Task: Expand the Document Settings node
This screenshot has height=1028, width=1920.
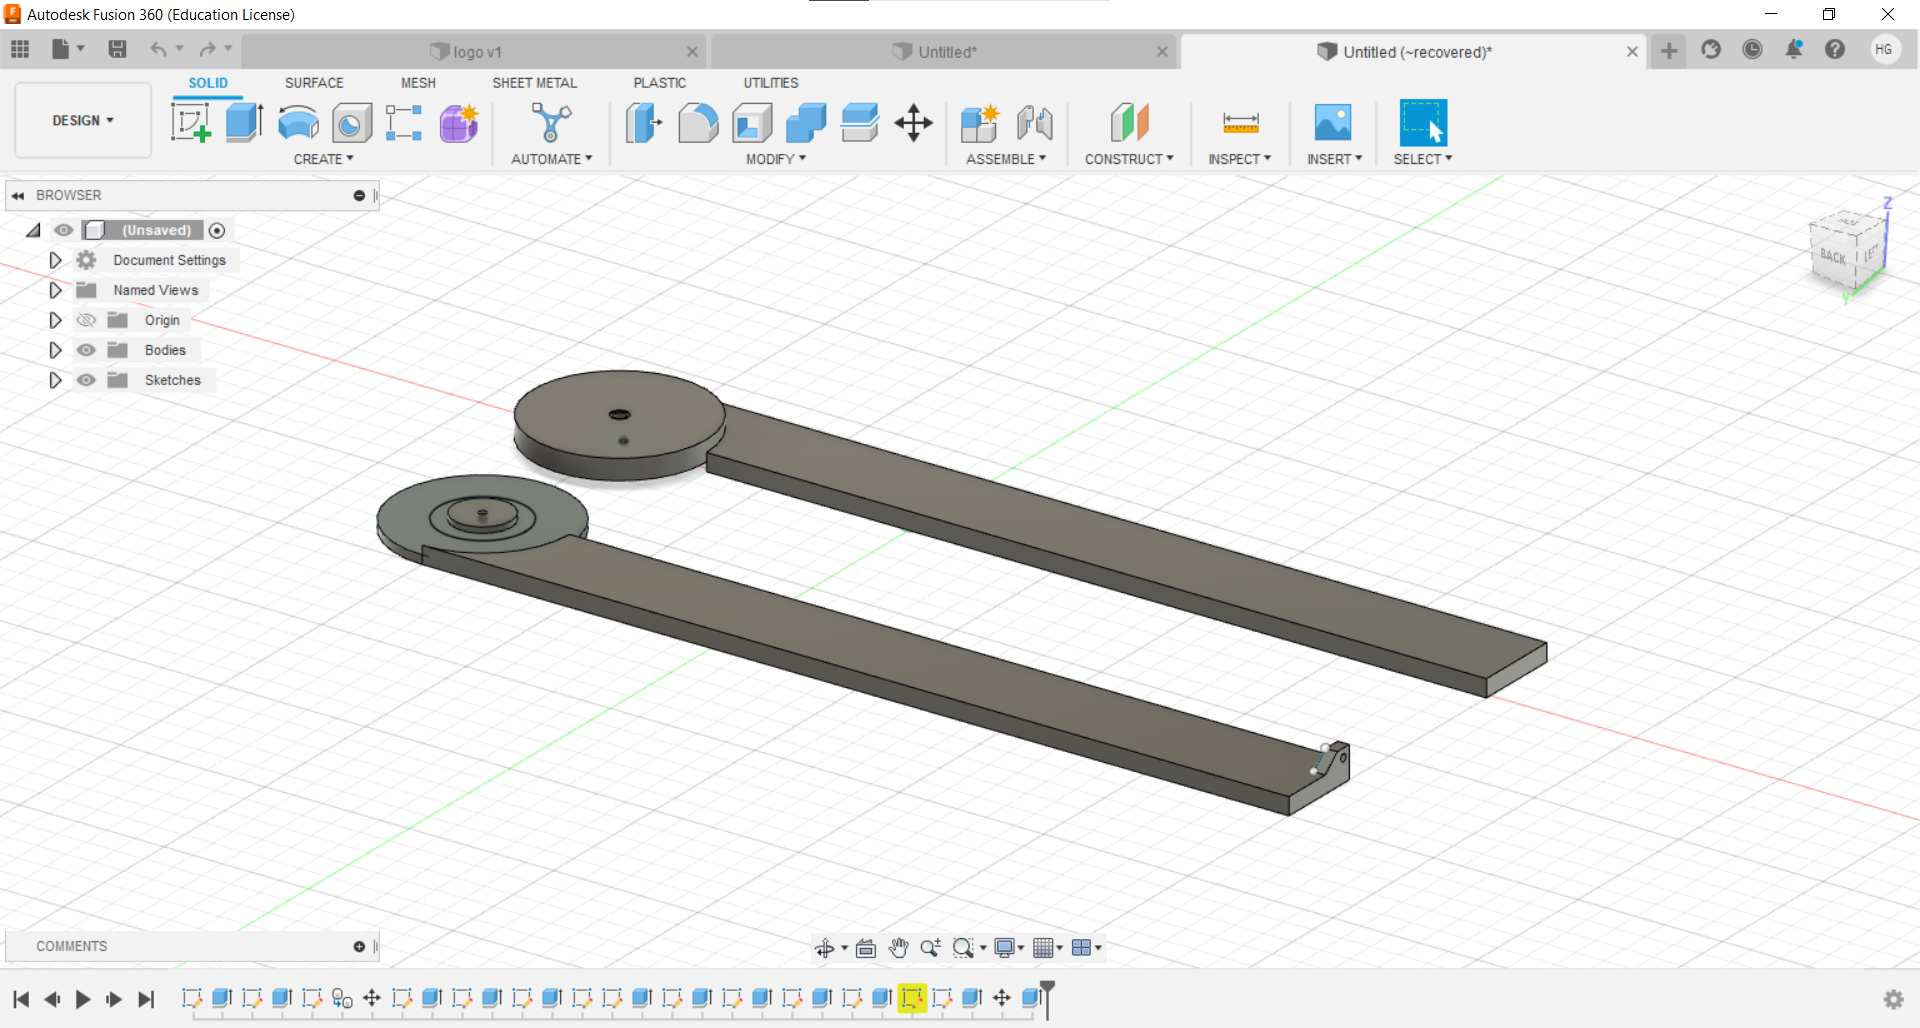Action: (55, 260)
